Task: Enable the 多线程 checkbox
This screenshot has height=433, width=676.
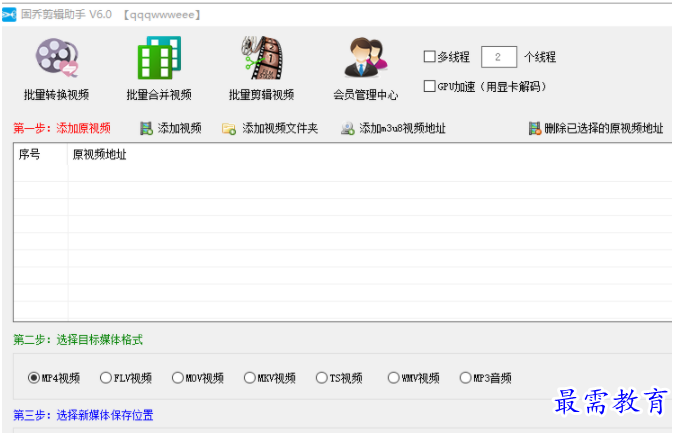Action: (x=429, y=56)
